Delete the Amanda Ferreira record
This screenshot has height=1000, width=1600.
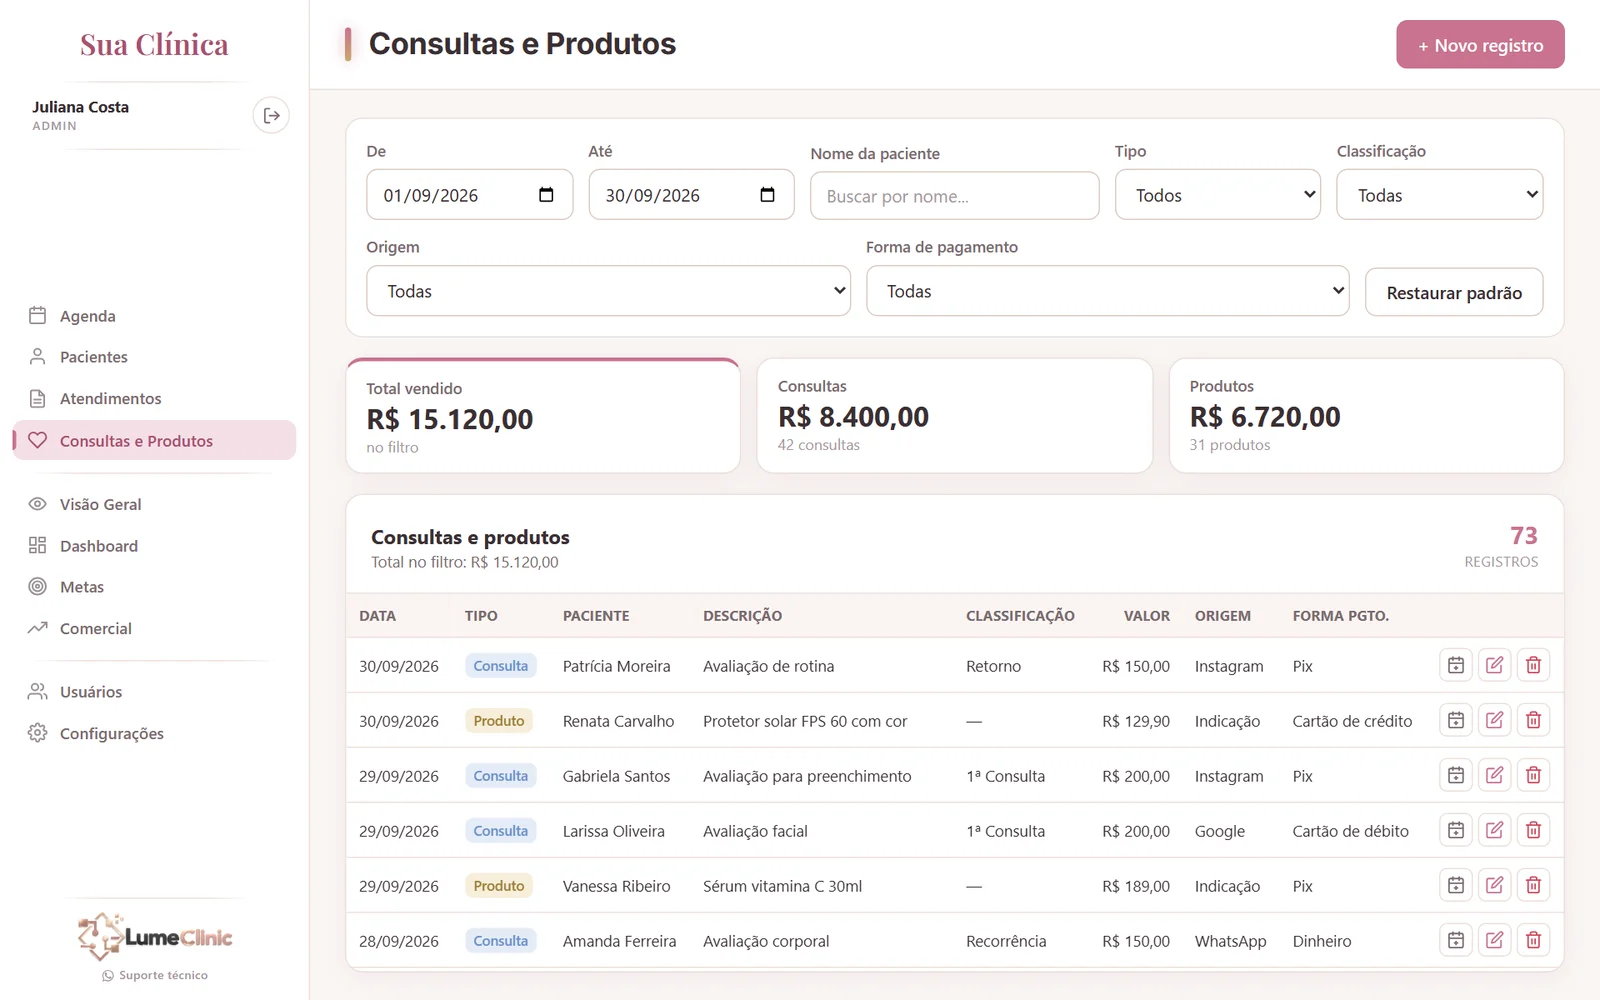tap(1533, 940)
